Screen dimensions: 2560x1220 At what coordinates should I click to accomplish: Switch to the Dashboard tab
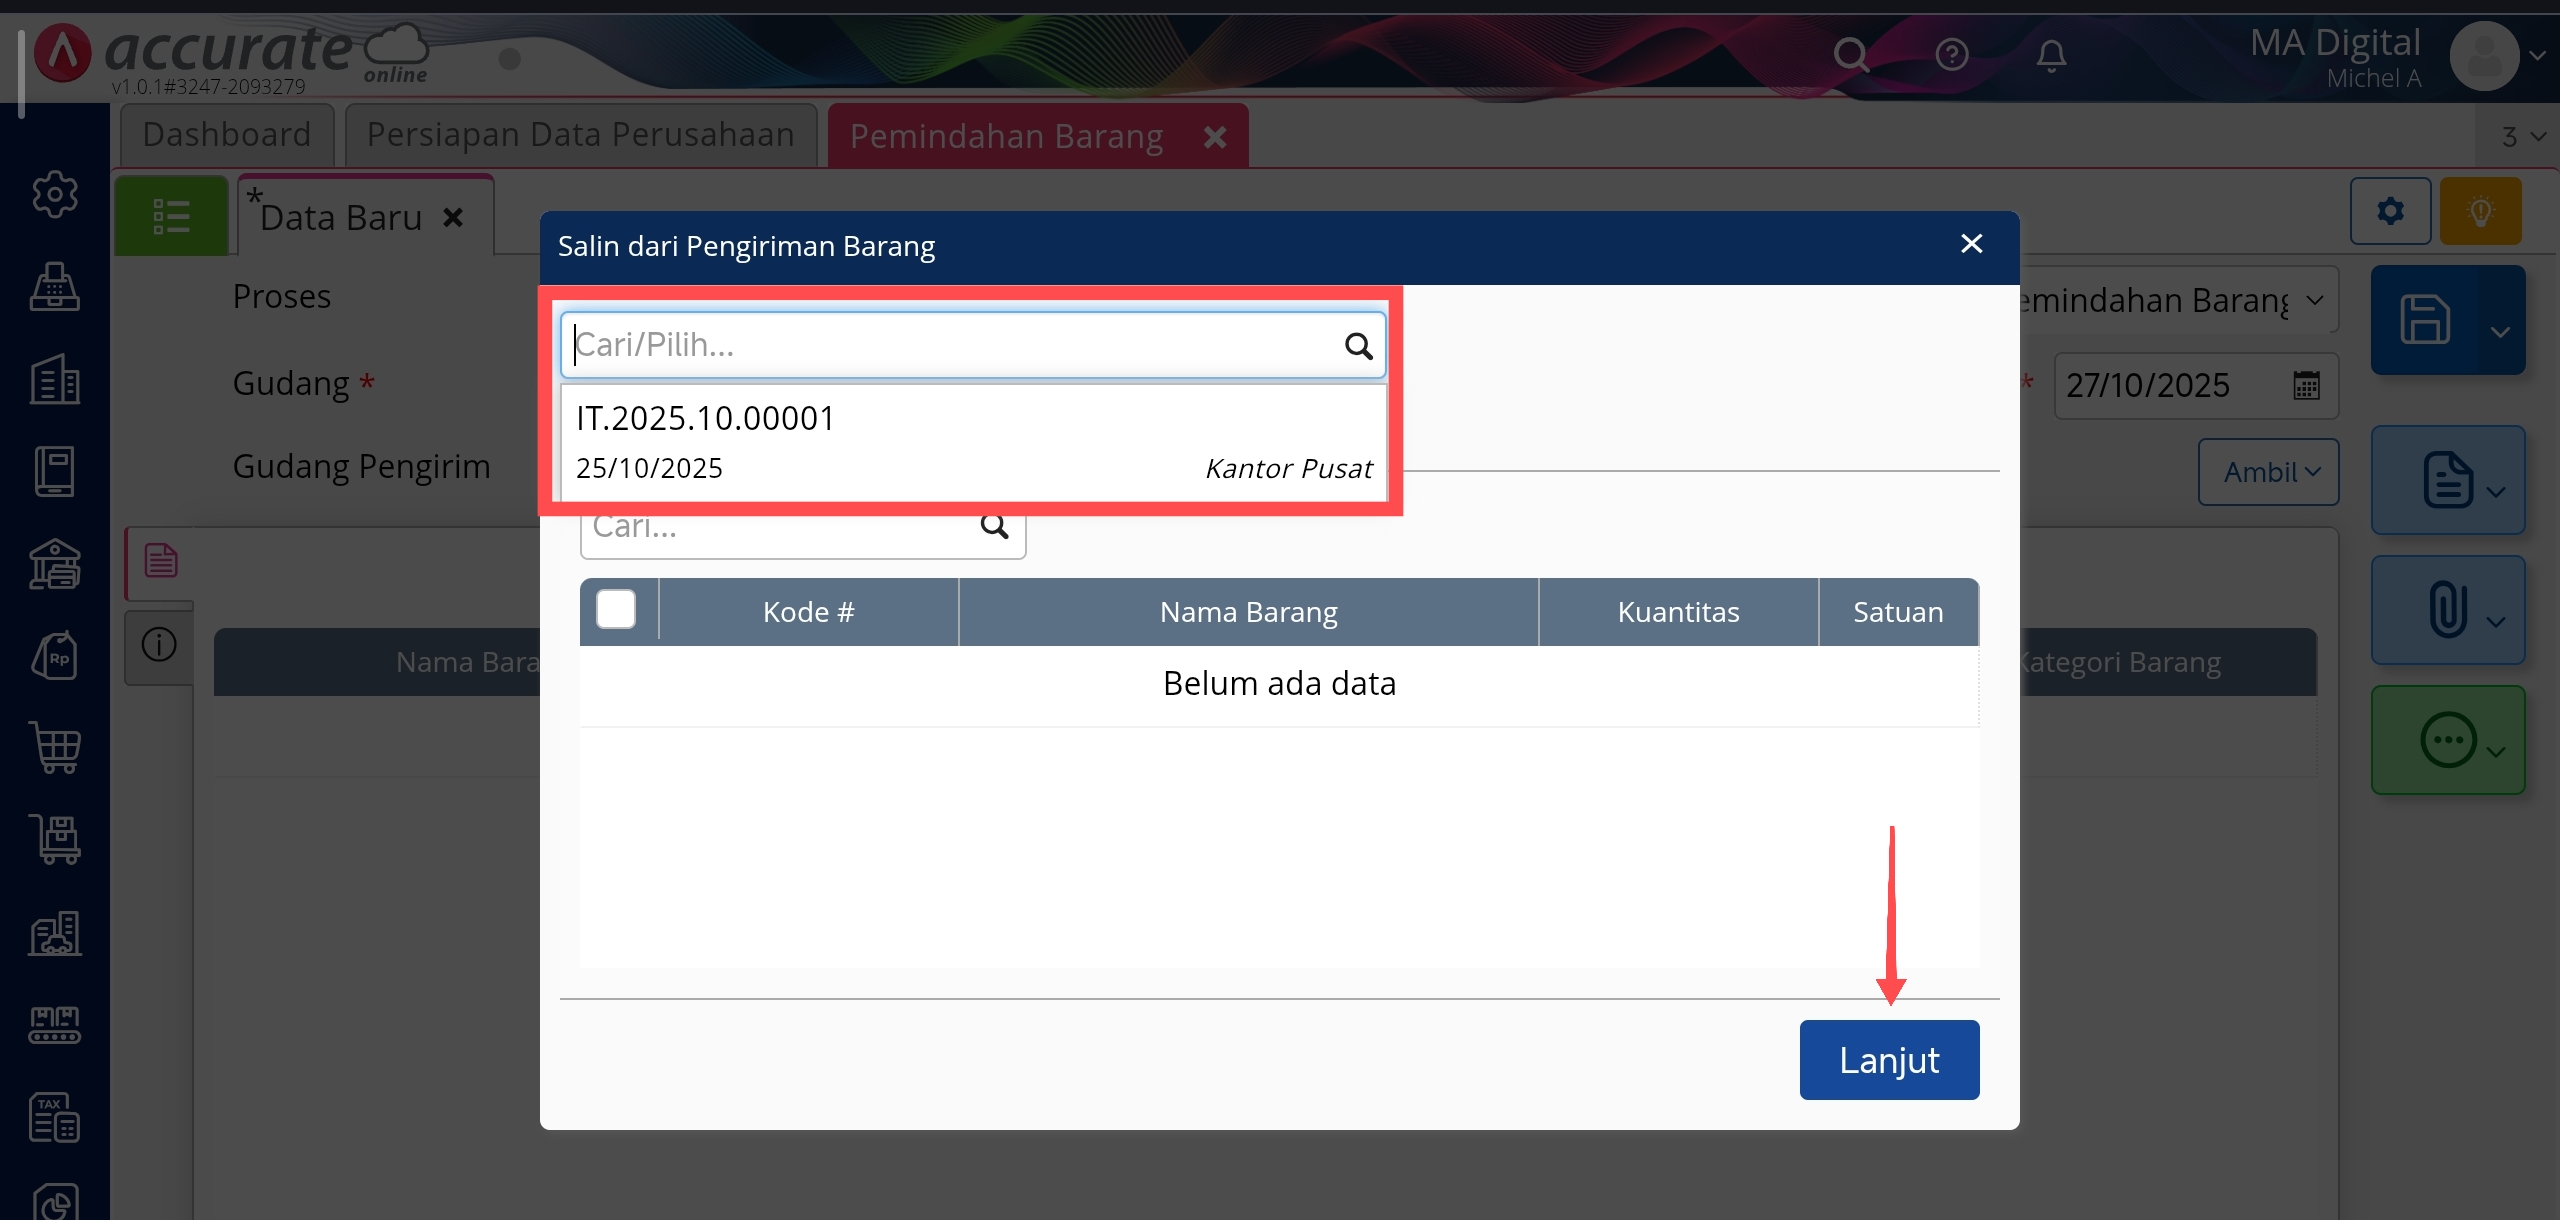point(227,135)
